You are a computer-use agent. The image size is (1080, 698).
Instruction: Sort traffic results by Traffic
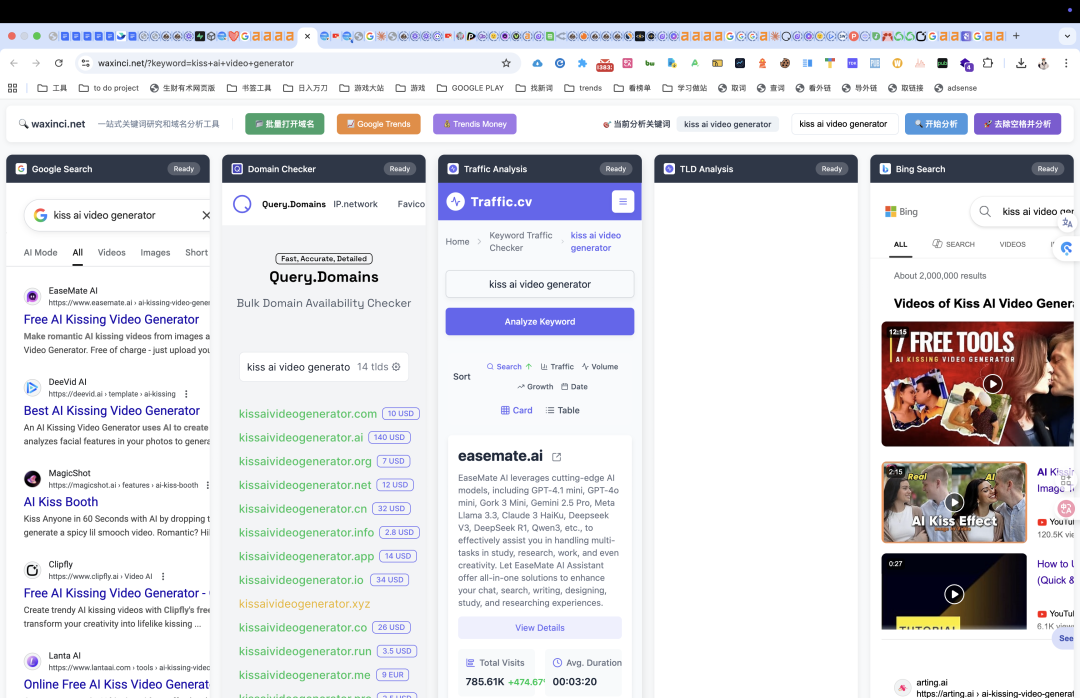[x=557, y=367]
